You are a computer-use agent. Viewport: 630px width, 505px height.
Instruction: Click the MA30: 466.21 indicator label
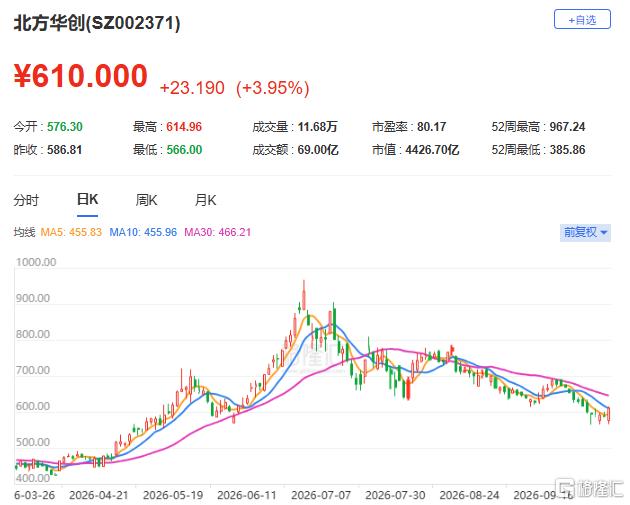pos(217,232)
